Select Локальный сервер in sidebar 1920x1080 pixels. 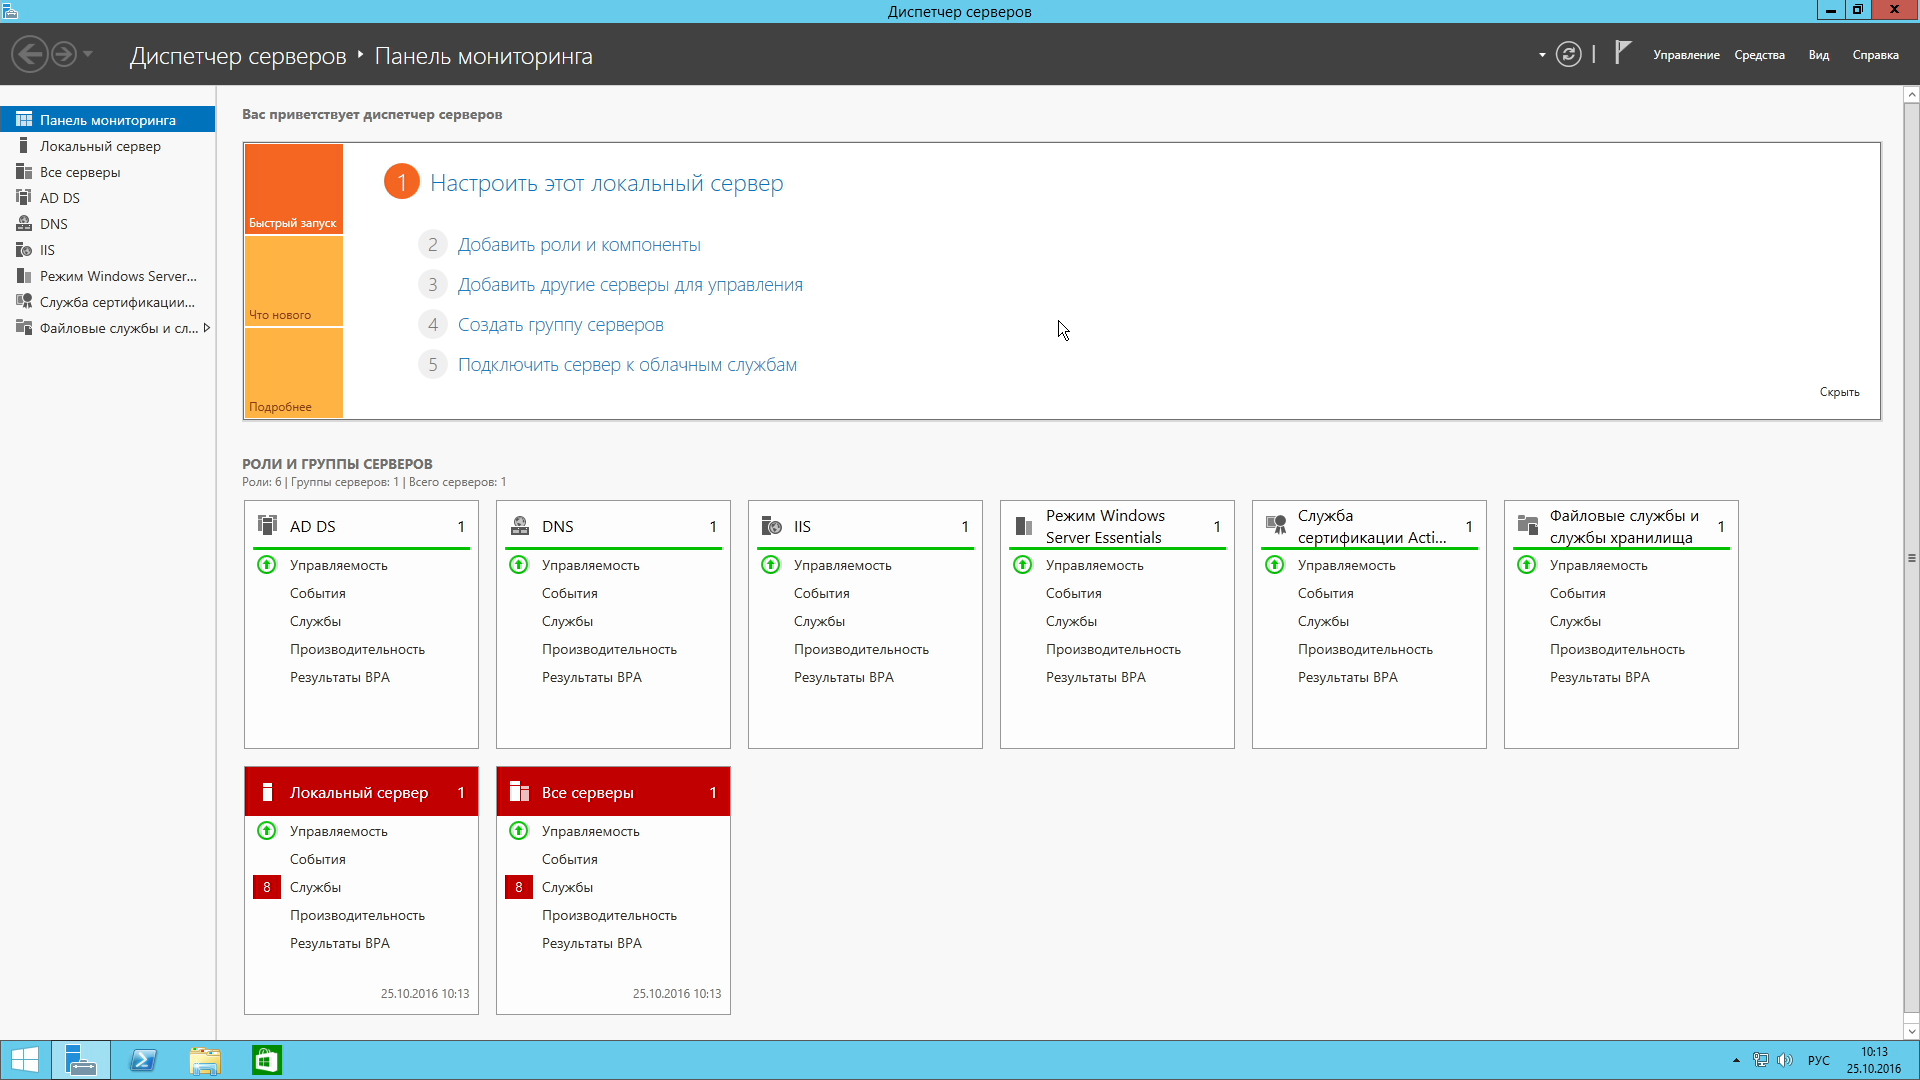pyautogui.click(x=100, y=146)
